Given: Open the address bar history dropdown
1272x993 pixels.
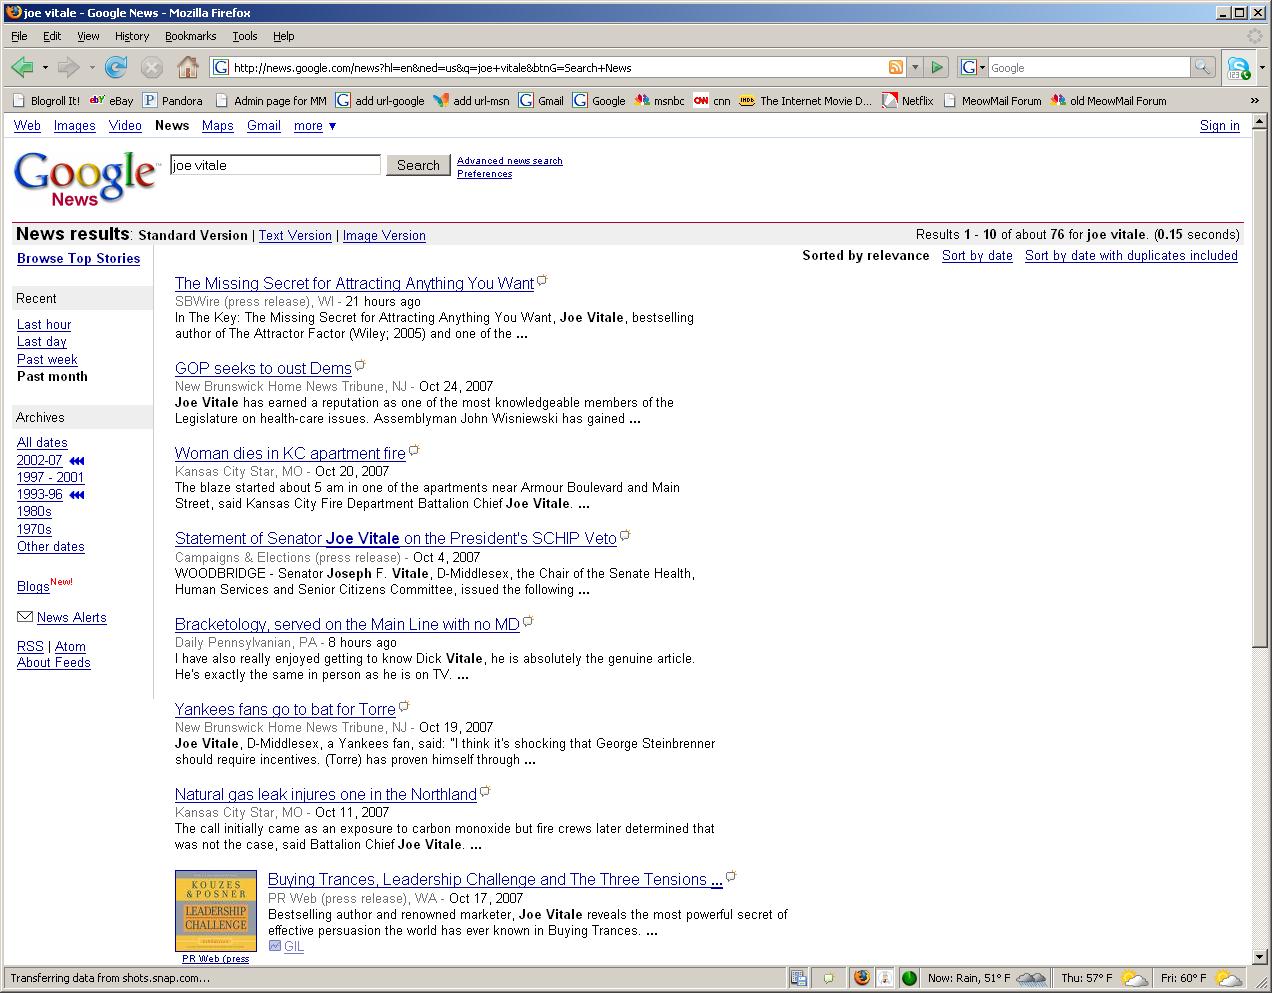Looking at the screenshot, I should click(x=915, y=67).
